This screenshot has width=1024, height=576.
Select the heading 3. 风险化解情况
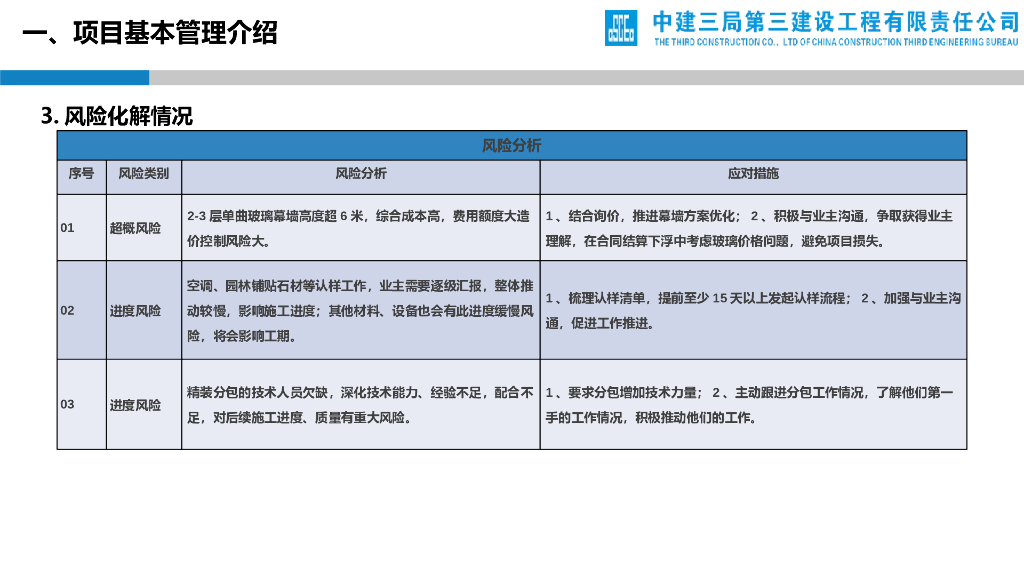(x=117, y=116)
